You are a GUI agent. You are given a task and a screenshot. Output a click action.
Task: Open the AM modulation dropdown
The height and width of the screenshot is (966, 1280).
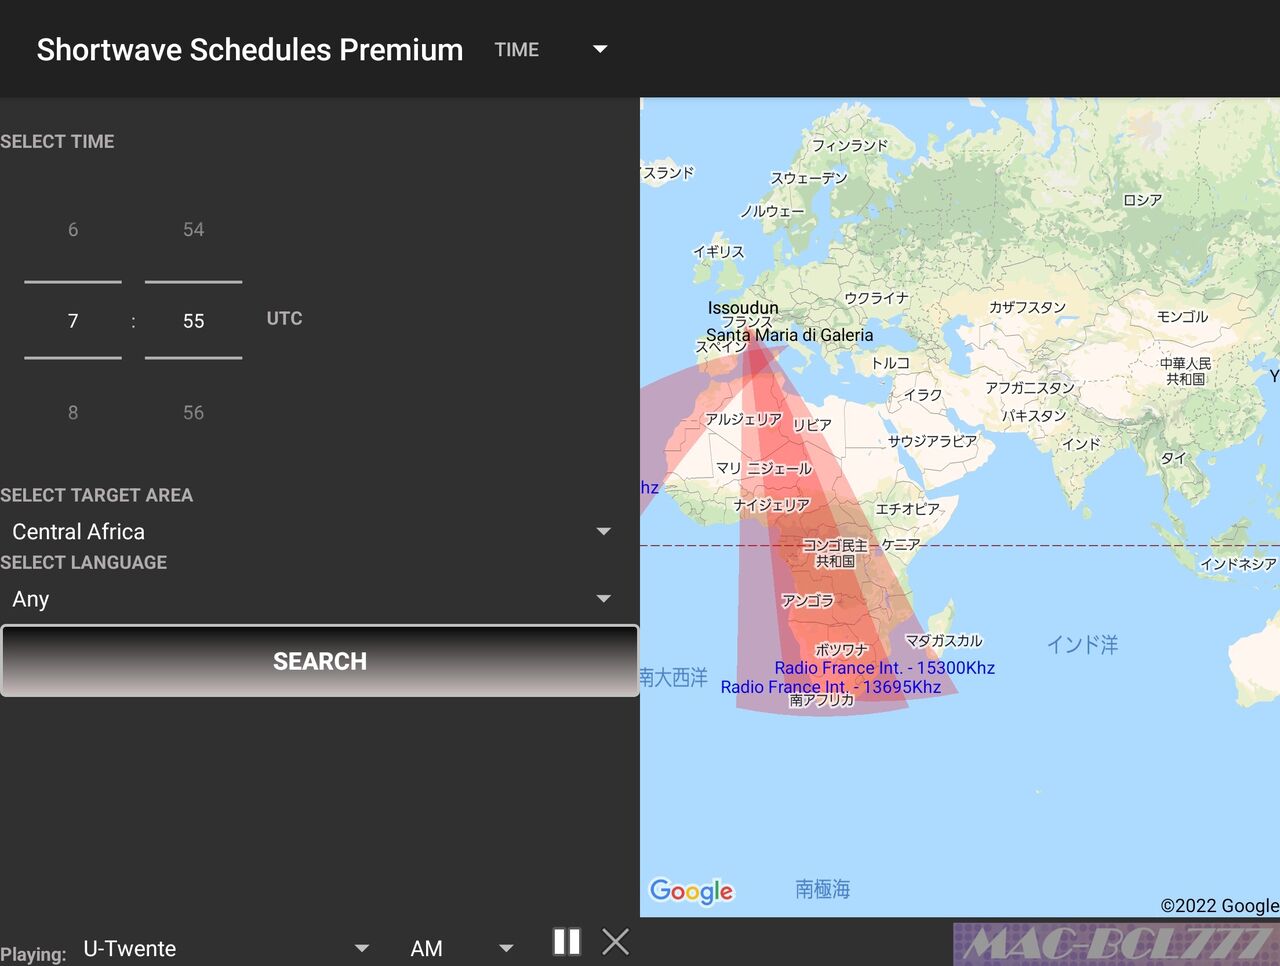462,948
